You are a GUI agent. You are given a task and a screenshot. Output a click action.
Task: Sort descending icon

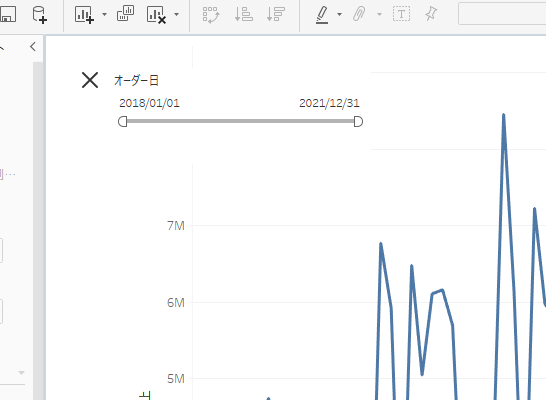click(276, 15)
